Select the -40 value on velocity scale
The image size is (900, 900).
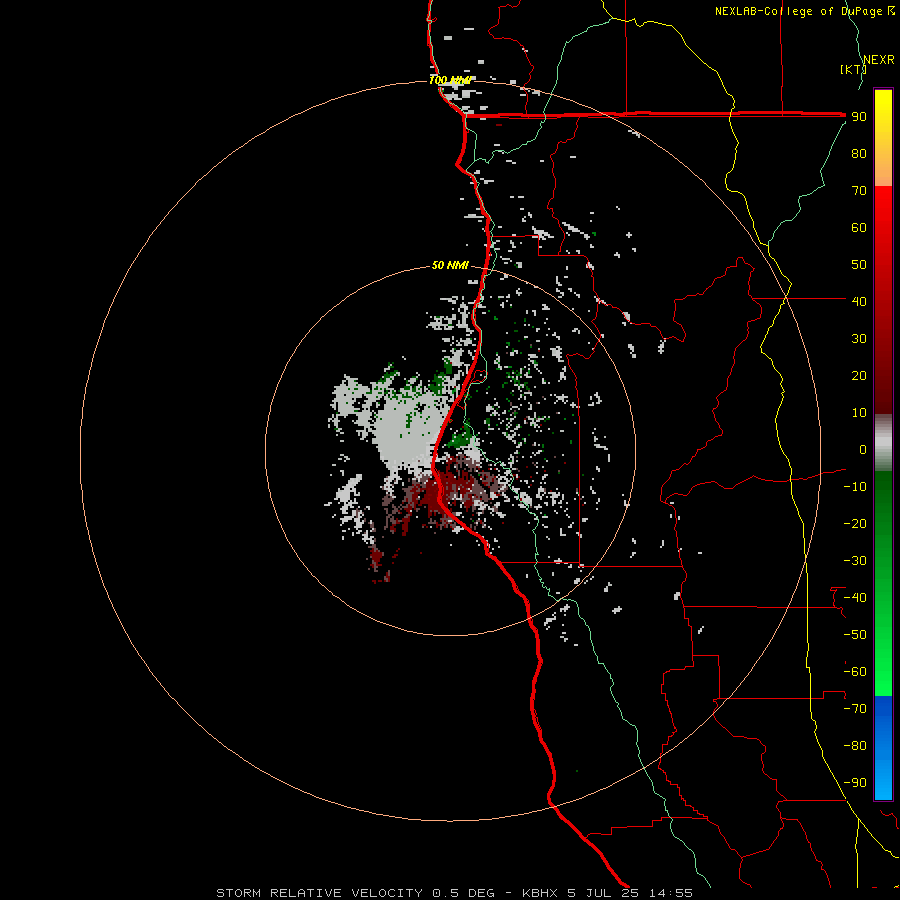855,598
